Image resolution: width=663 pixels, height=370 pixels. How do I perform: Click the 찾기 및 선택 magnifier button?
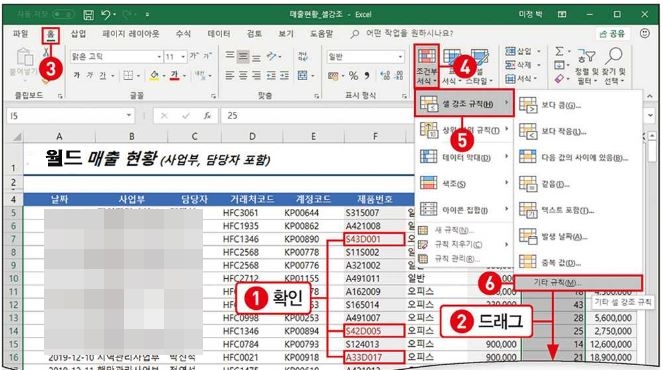614,66
